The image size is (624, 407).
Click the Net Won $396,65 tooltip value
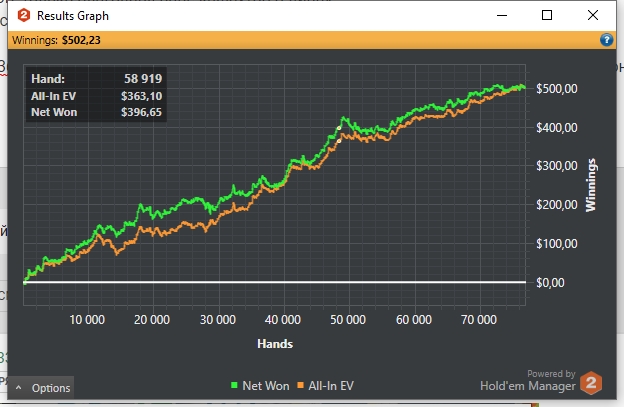pos(141,112)
